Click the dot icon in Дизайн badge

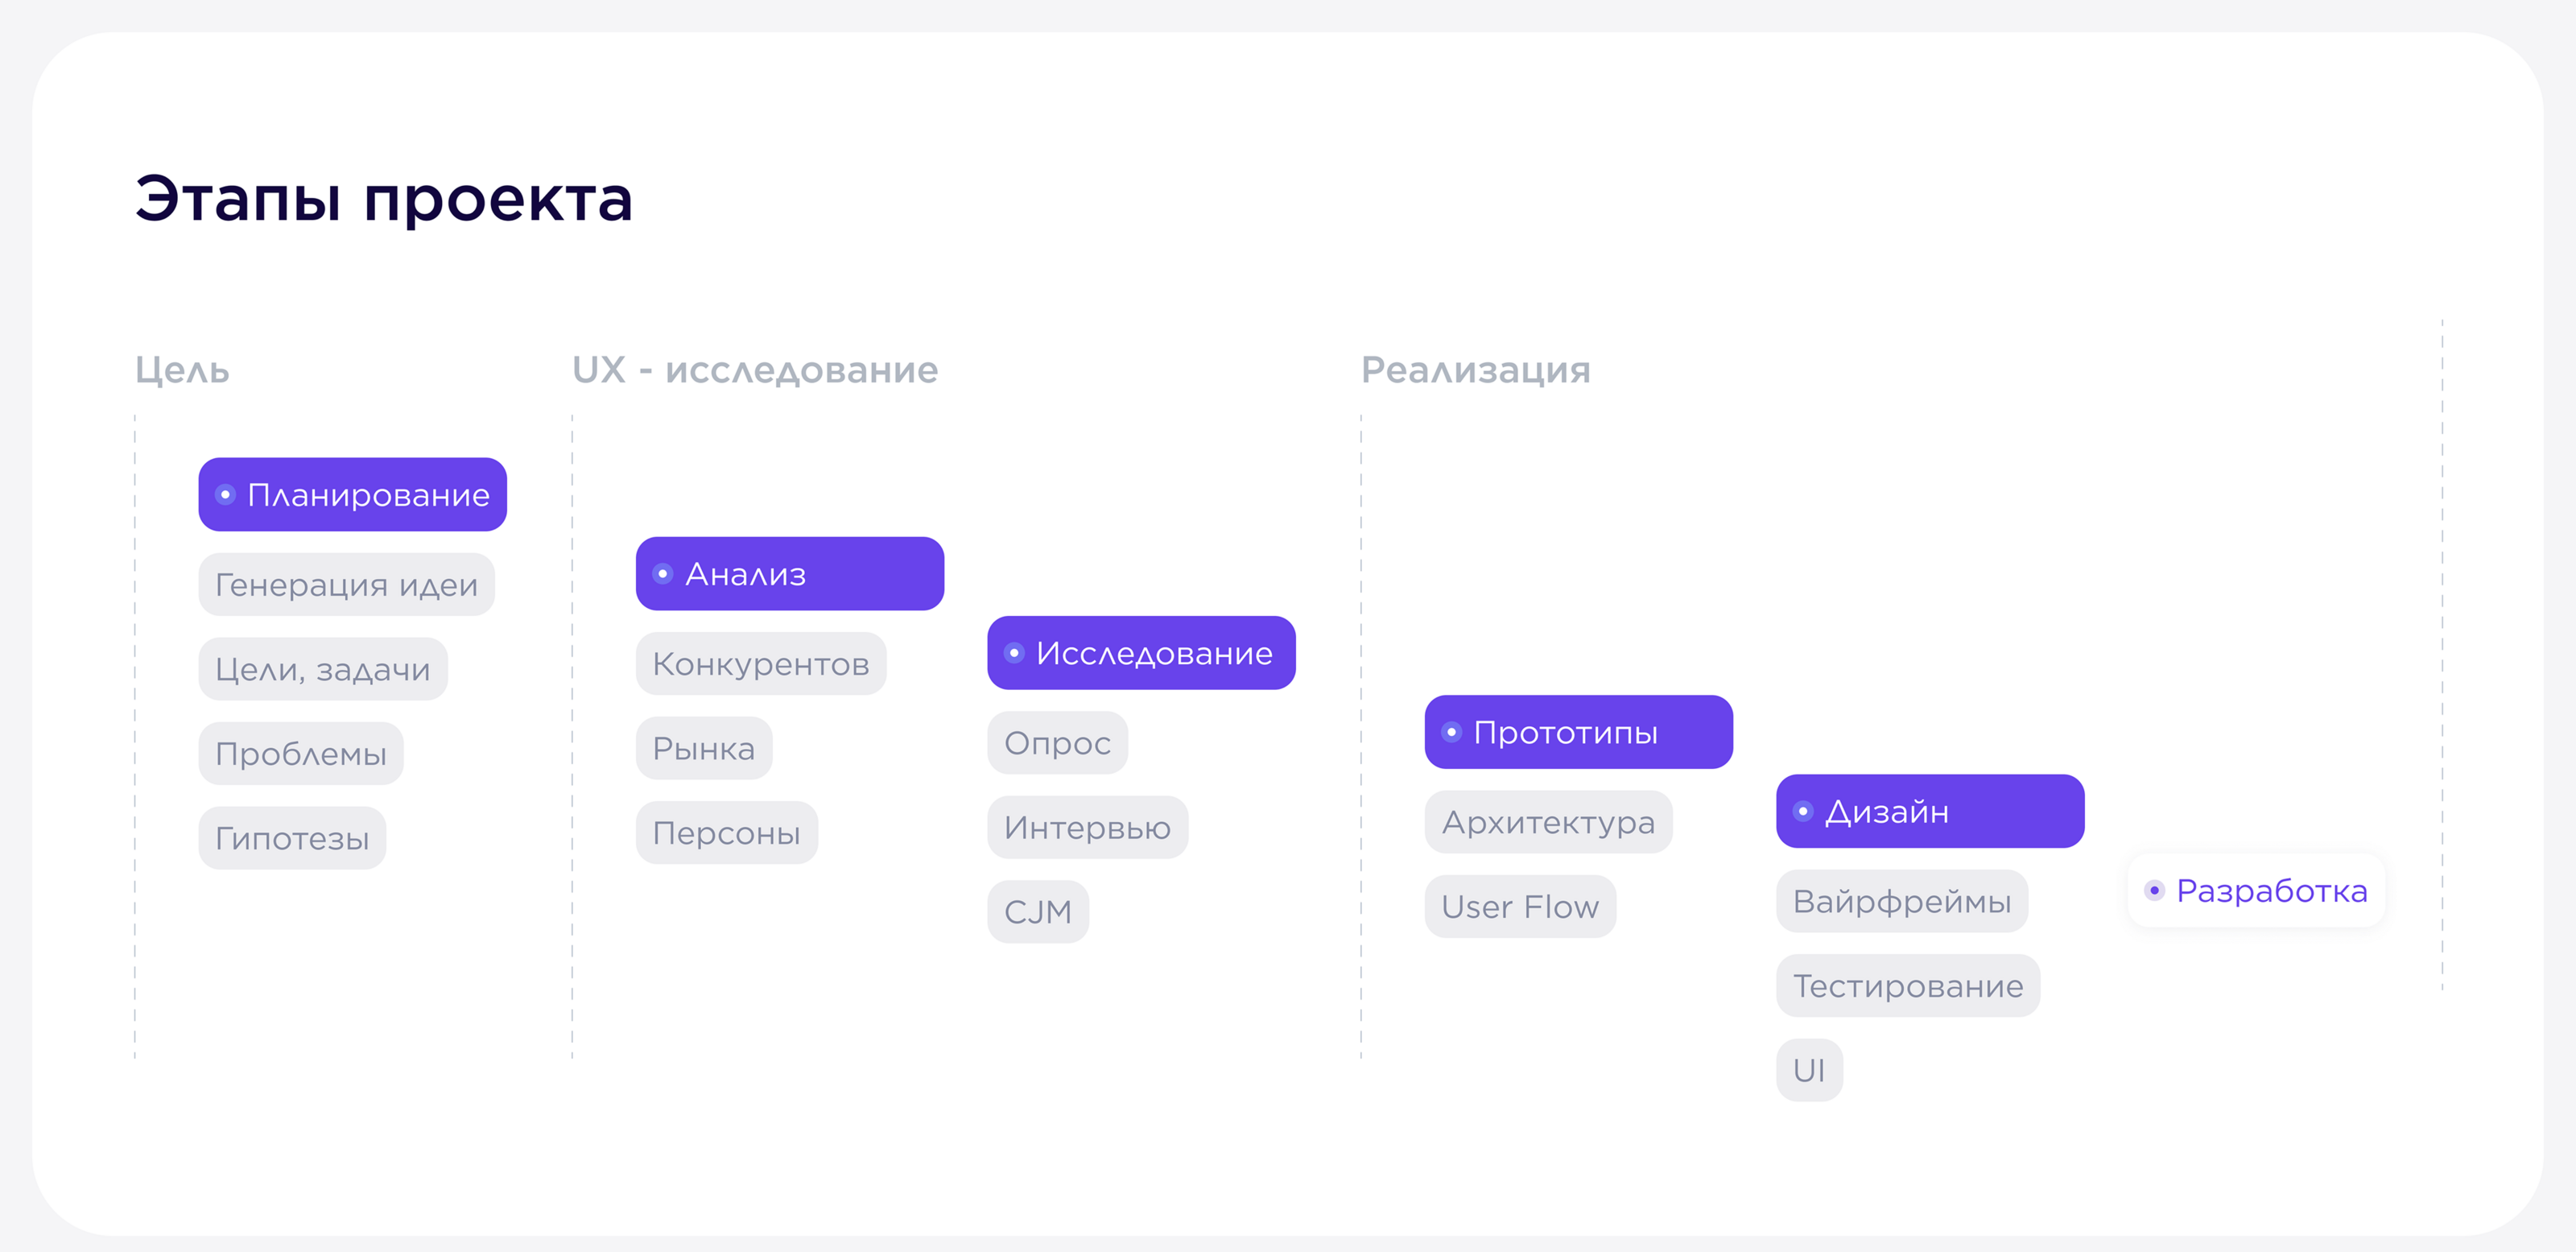[x=1803, y=811]
